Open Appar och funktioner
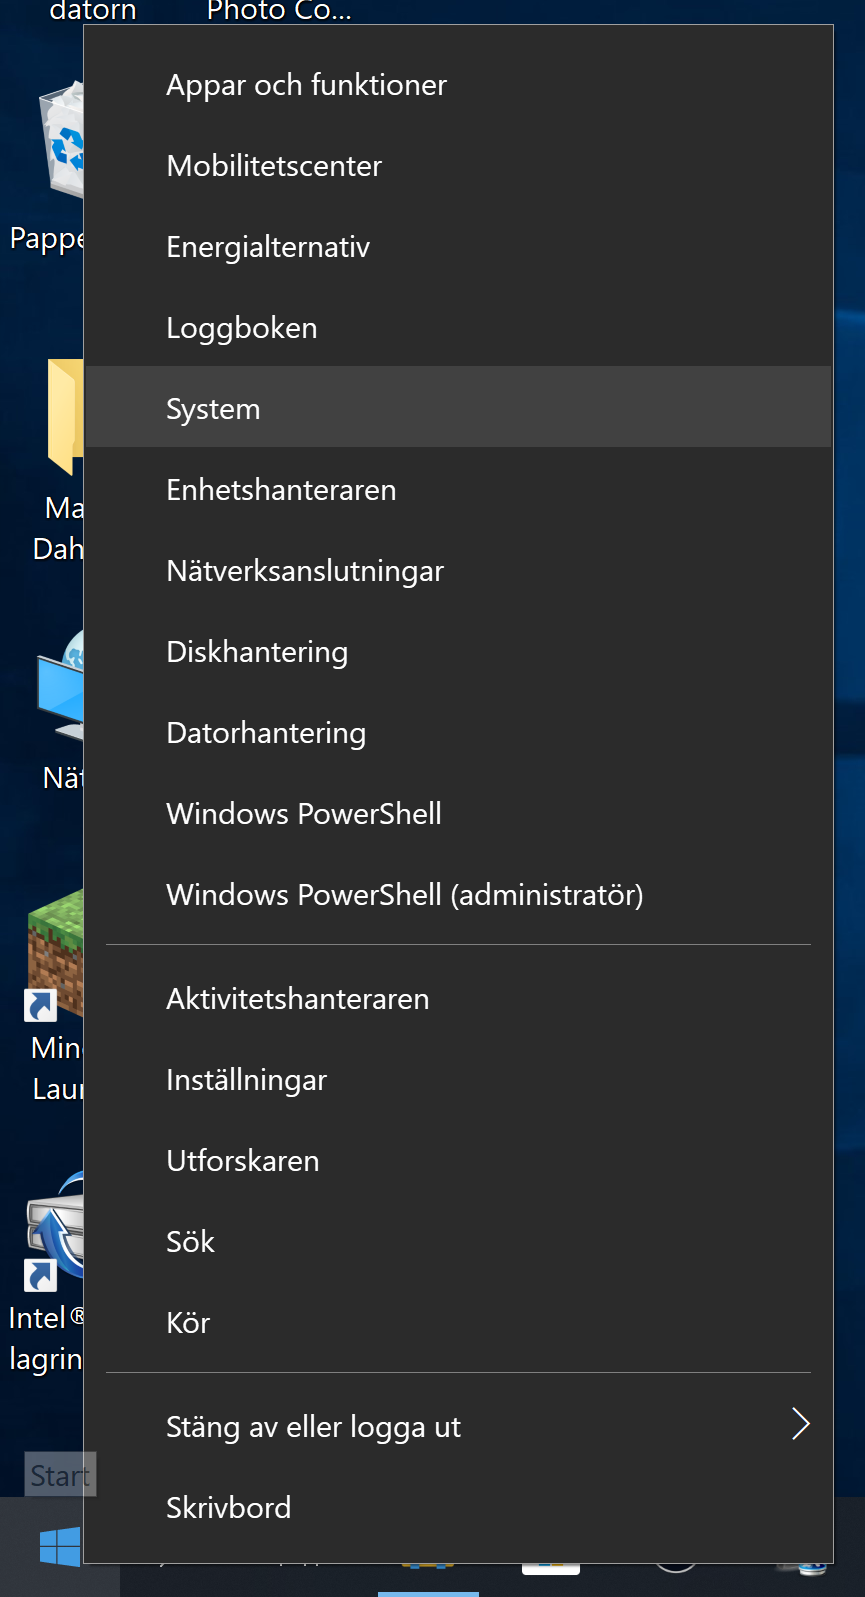Screen dimensions: 865x1597 click(458, 85)
